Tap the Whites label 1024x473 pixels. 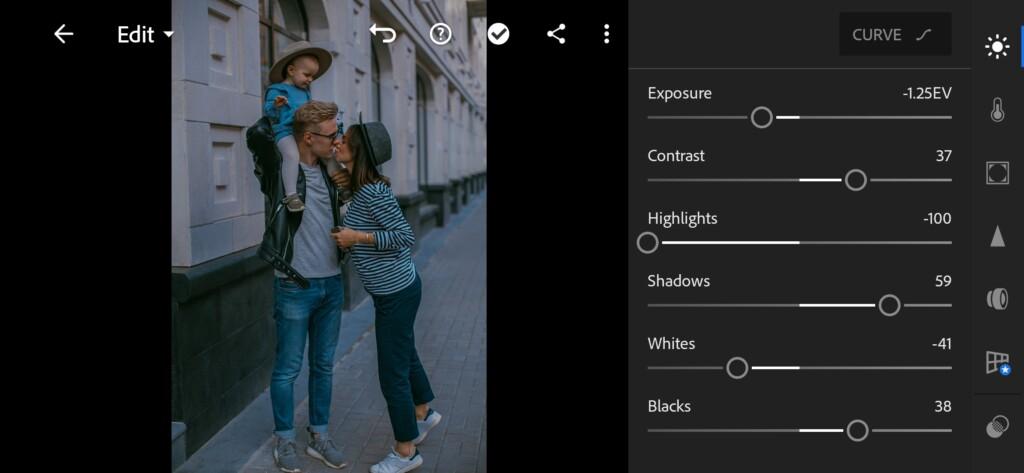pyautogui.click(x=671, y=344)
